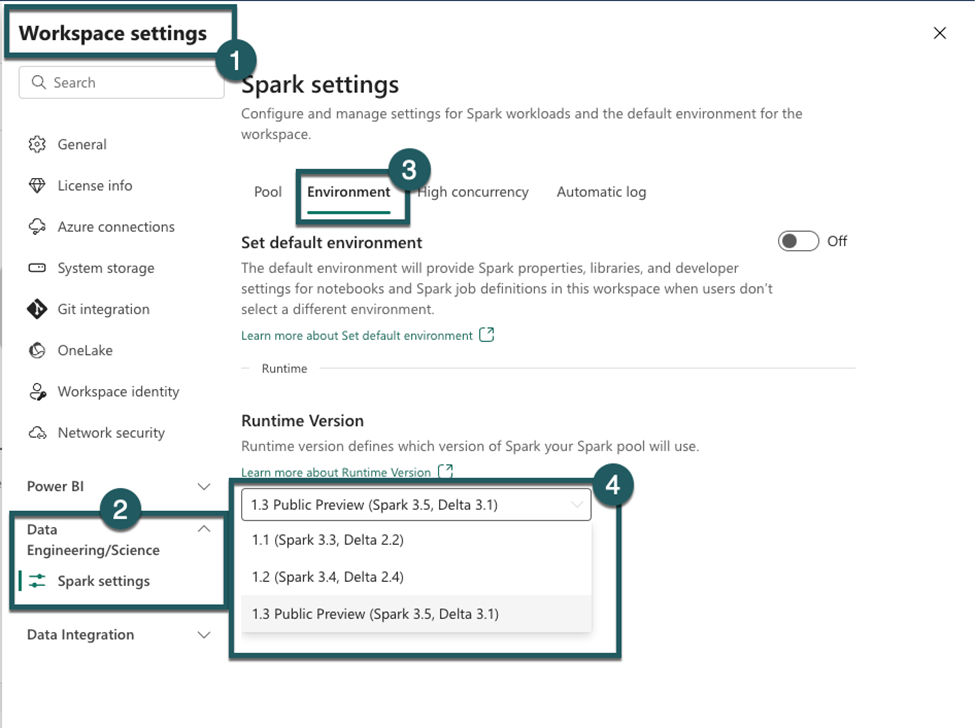Click the License info diamond icon
The width and height of the screenshot is (975, 728).
tap(37, 185)
